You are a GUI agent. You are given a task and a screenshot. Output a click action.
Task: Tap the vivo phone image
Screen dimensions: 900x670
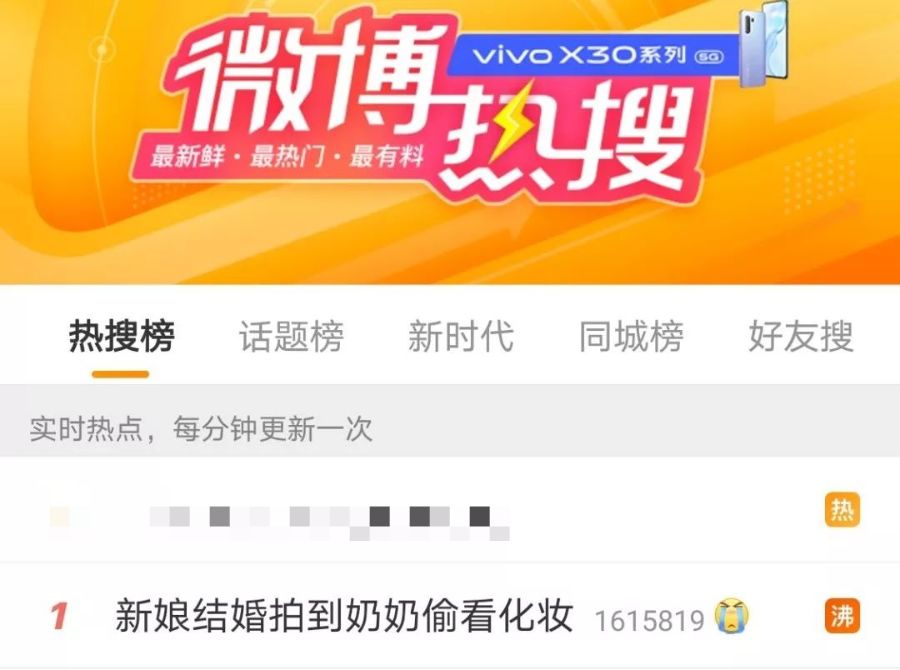pos(763,45)
